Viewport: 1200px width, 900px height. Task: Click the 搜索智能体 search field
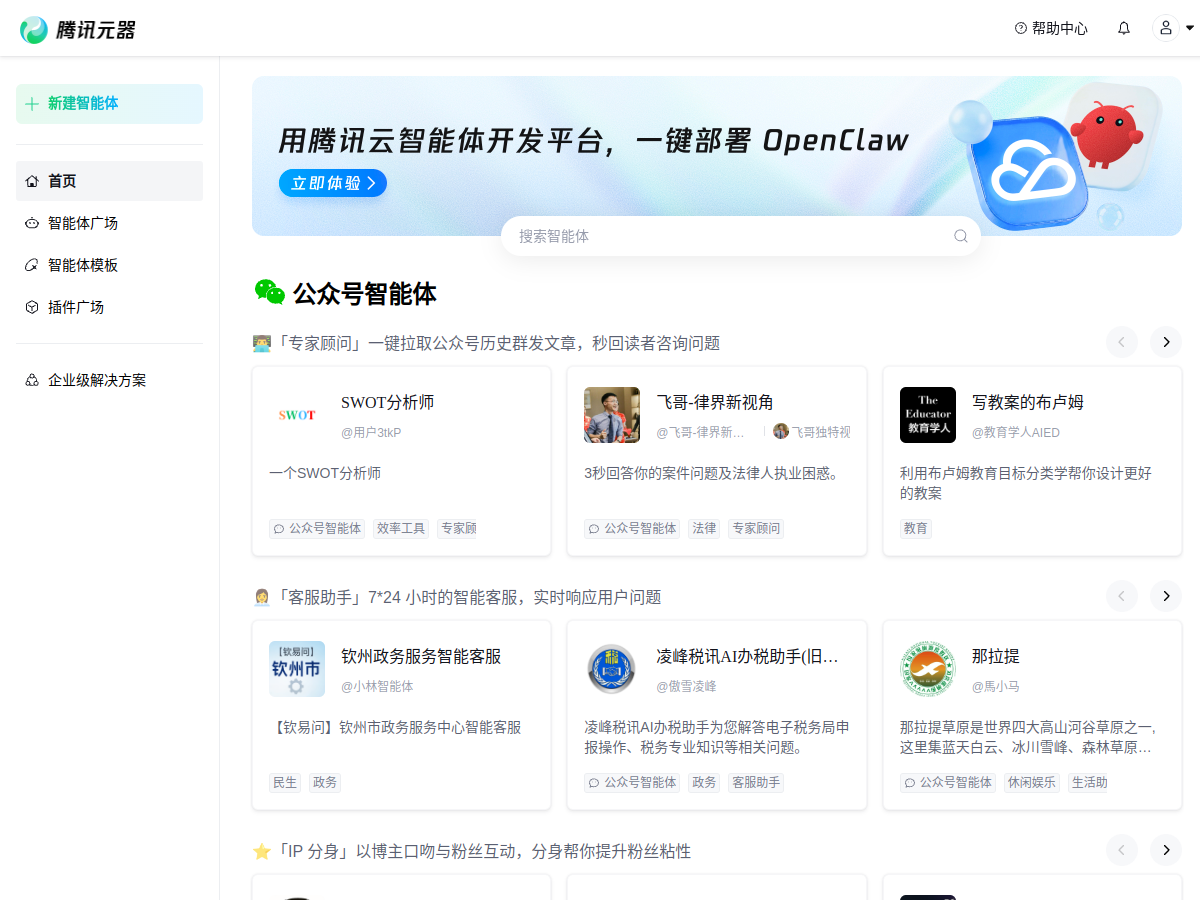740,236
